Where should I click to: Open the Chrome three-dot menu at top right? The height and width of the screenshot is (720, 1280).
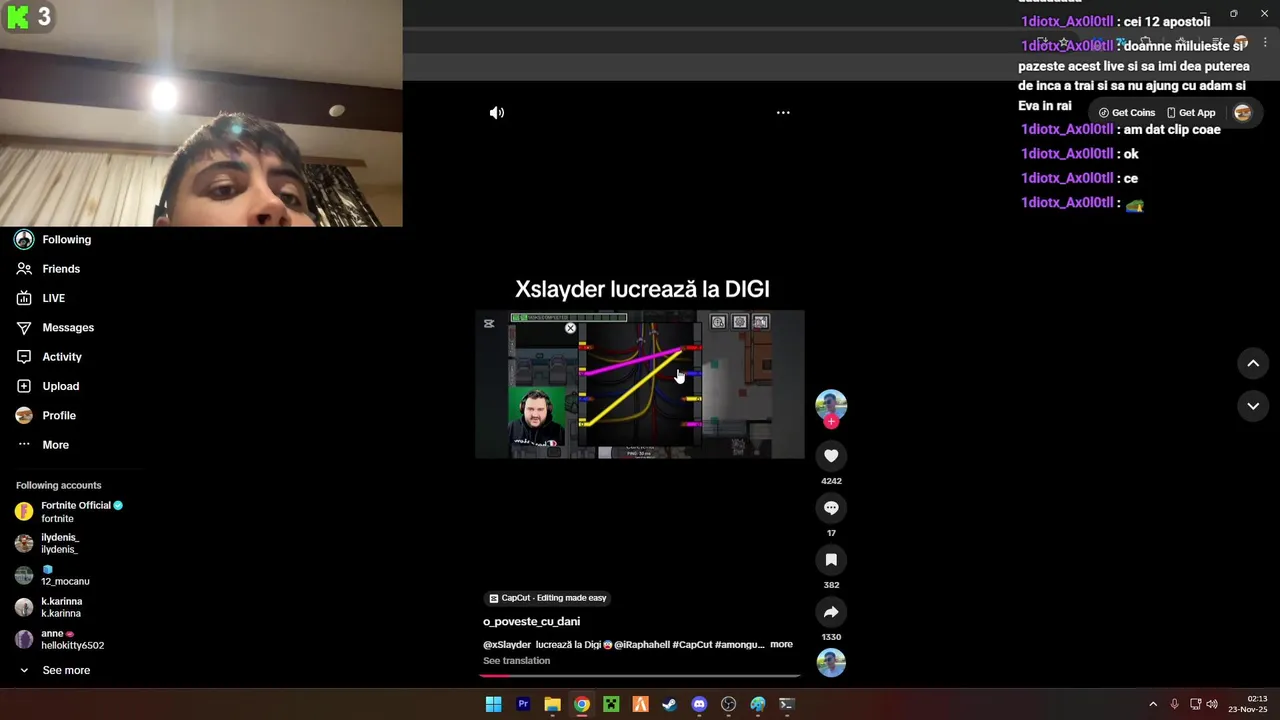click(1266, 43)
